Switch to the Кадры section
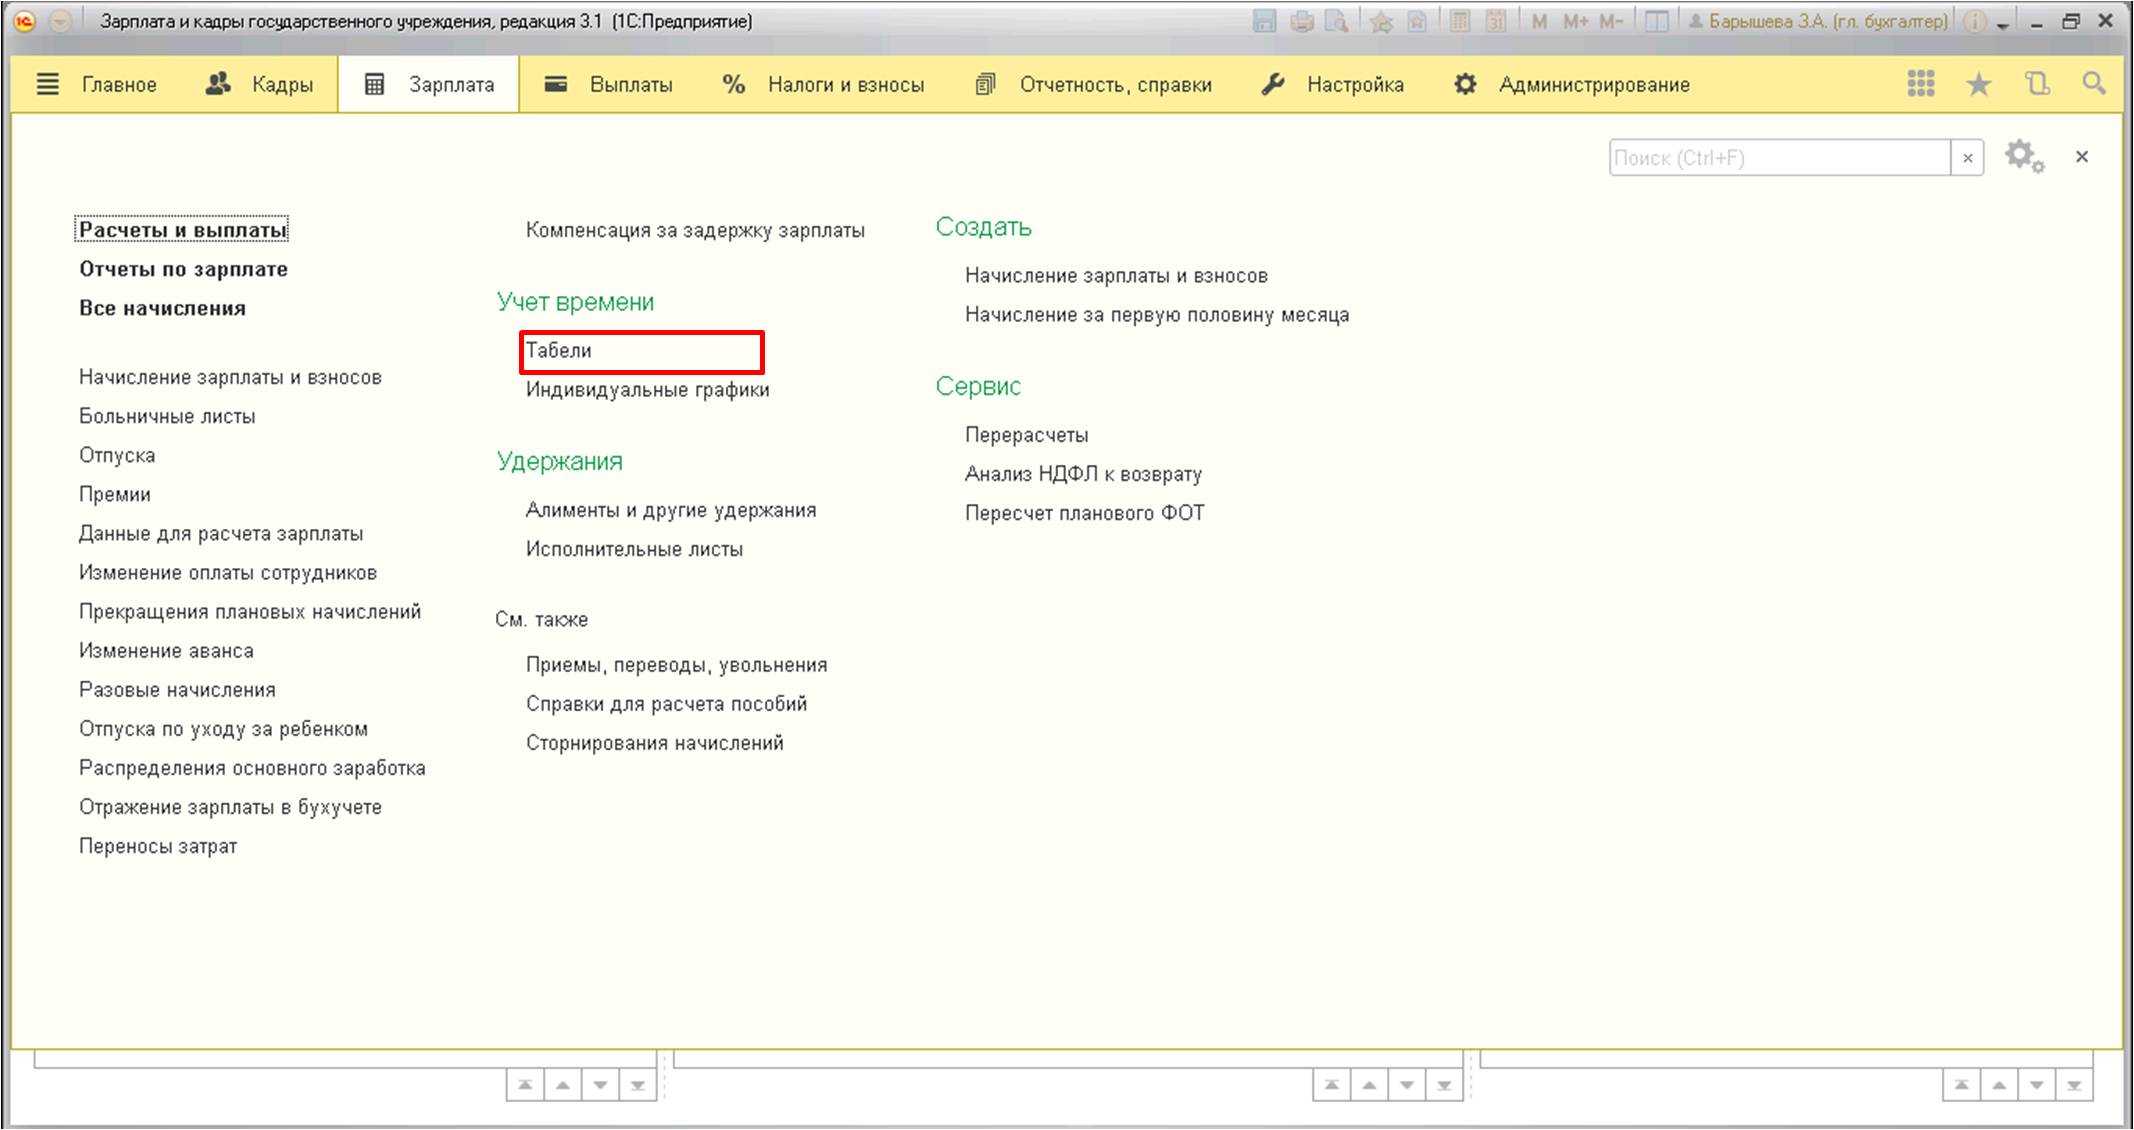This screenshot has width=2134, height=1130. [x=259, y=85]
